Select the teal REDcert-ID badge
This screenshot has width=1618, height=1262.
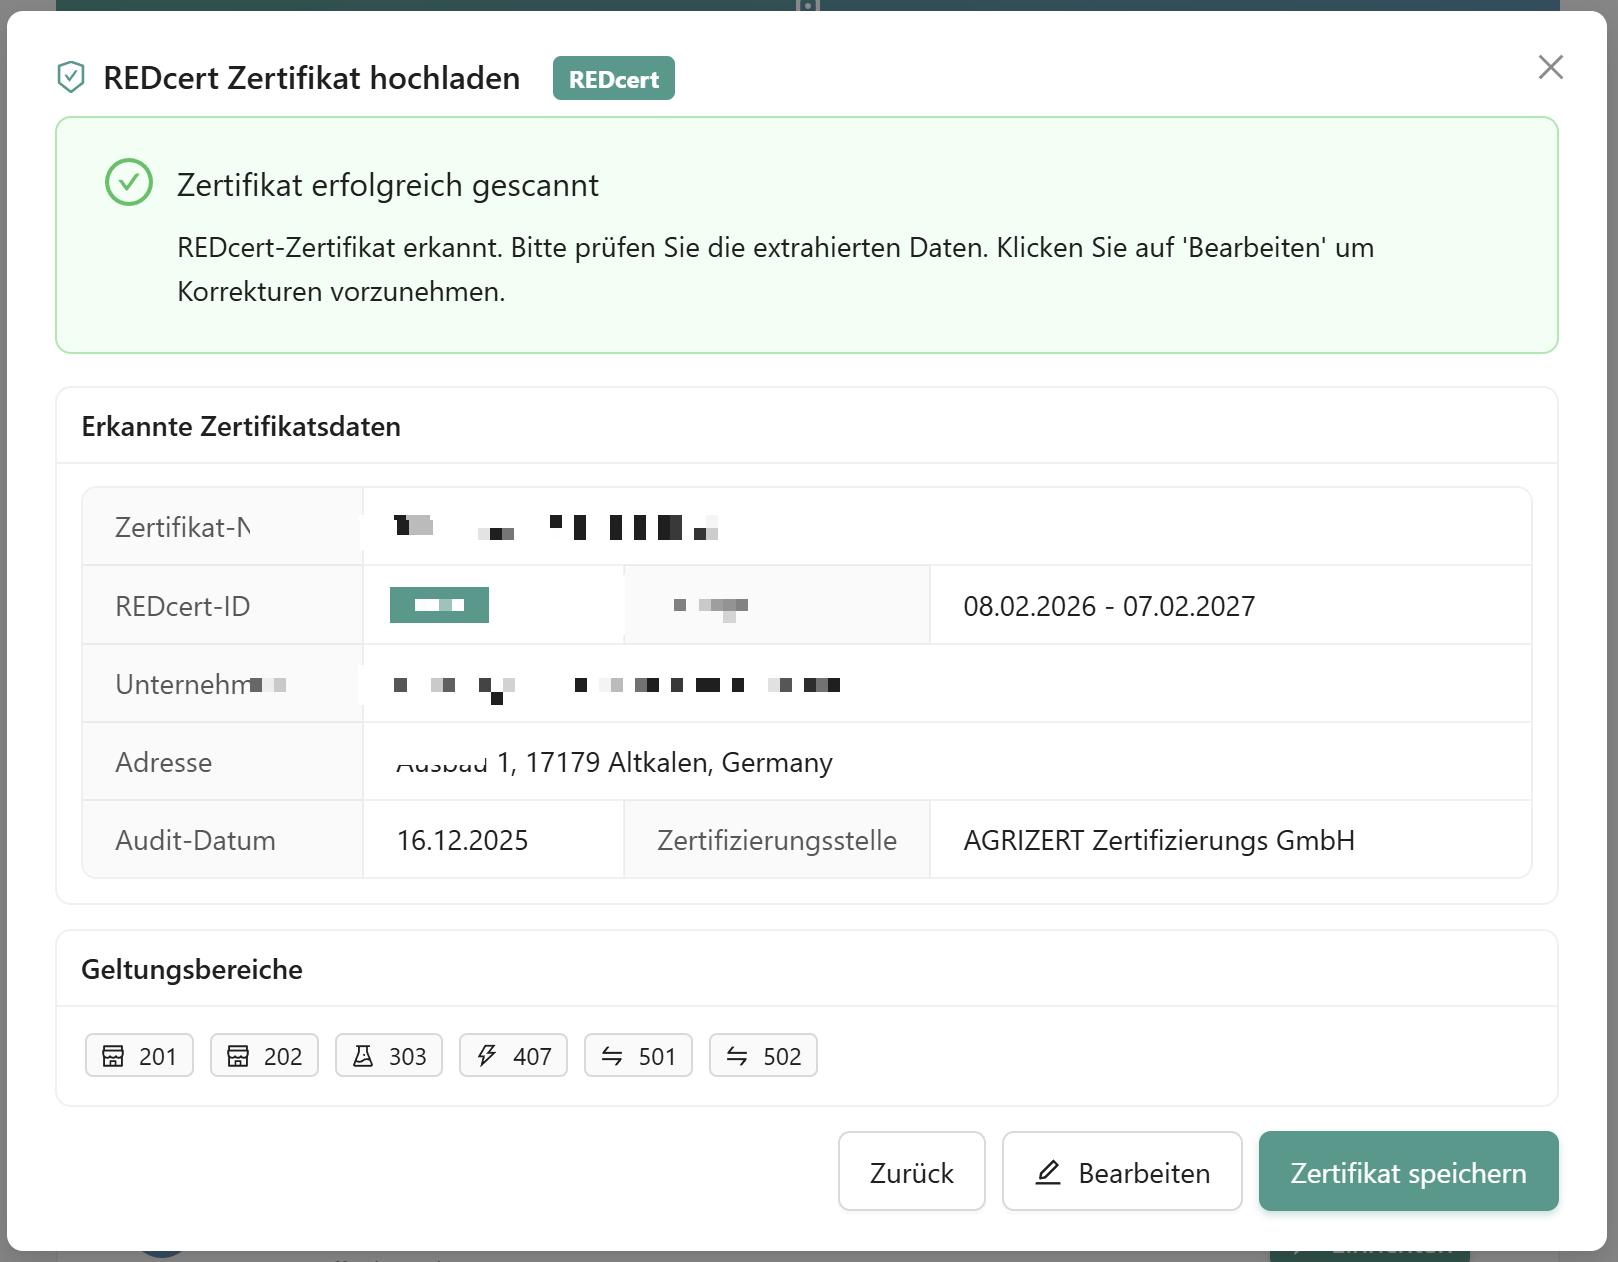pos(439,605)
